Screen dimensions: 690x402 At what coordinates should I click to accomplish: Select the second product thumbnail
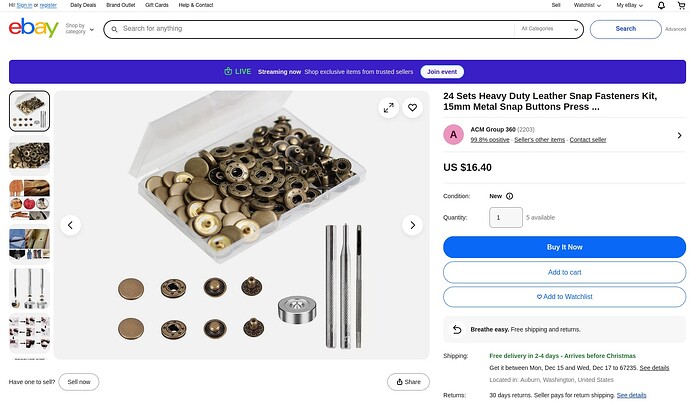(29, 154)
